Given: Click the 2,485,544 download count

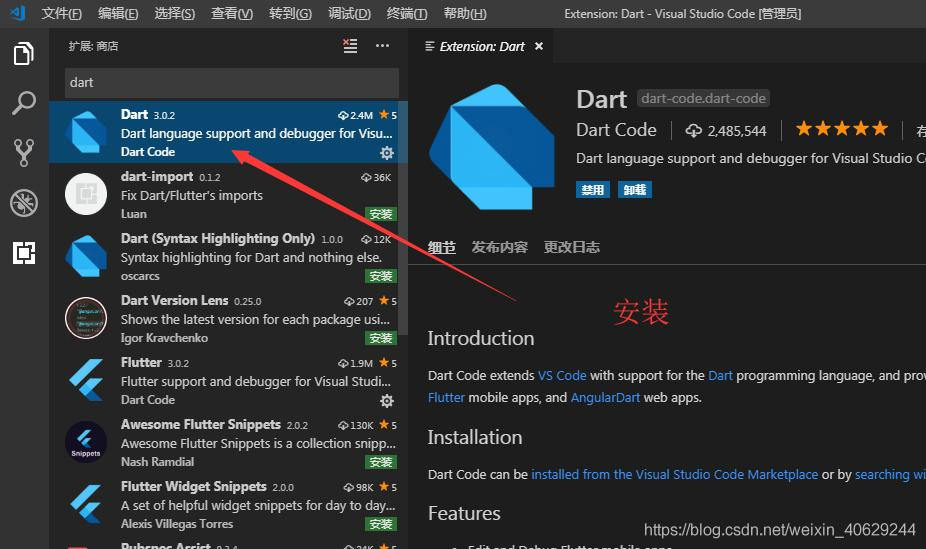Looking at the screenshot, I should click(736, 130).
